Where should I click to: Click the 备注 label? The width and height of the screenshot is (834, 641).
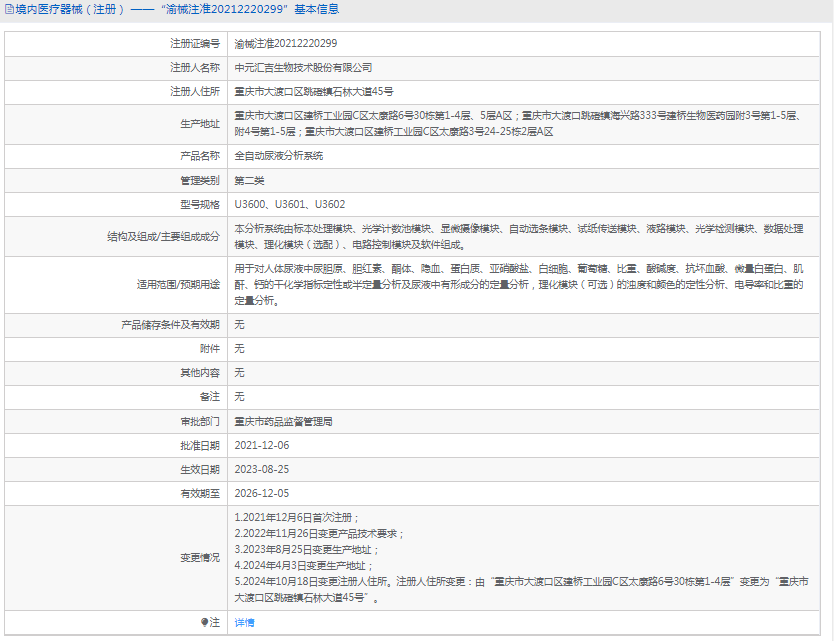pyautogui.click(x=210, y=397)
